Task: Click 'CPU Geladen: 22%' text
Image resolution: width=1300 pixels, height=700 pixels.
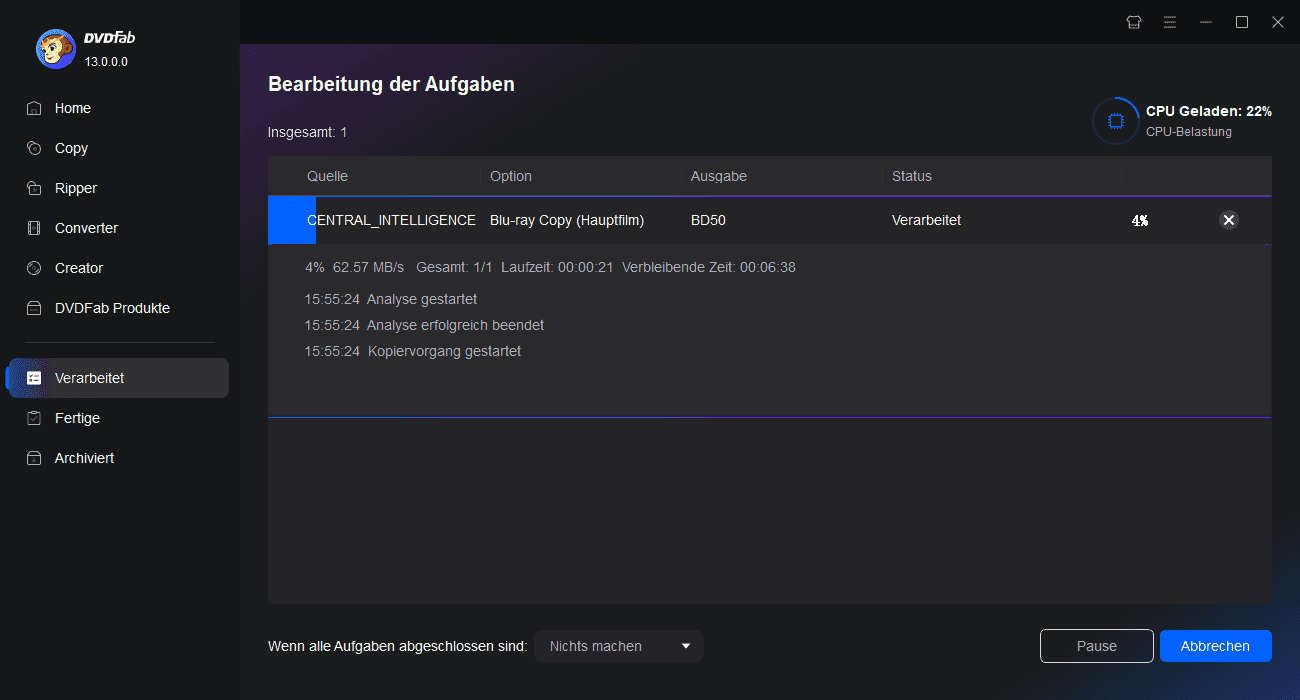Action: (x=1209, y=111)
